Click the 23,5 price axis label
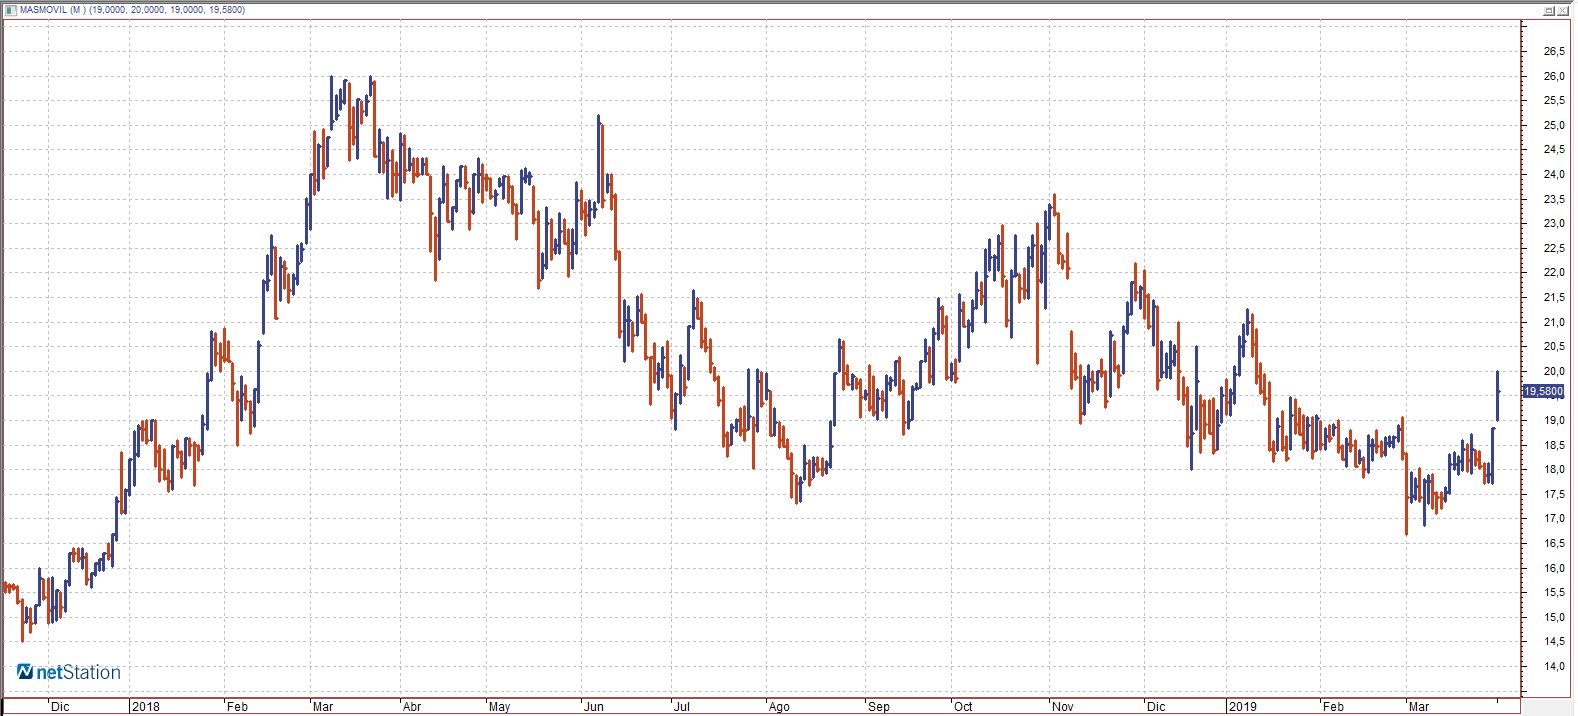 tap(1554, 199)
